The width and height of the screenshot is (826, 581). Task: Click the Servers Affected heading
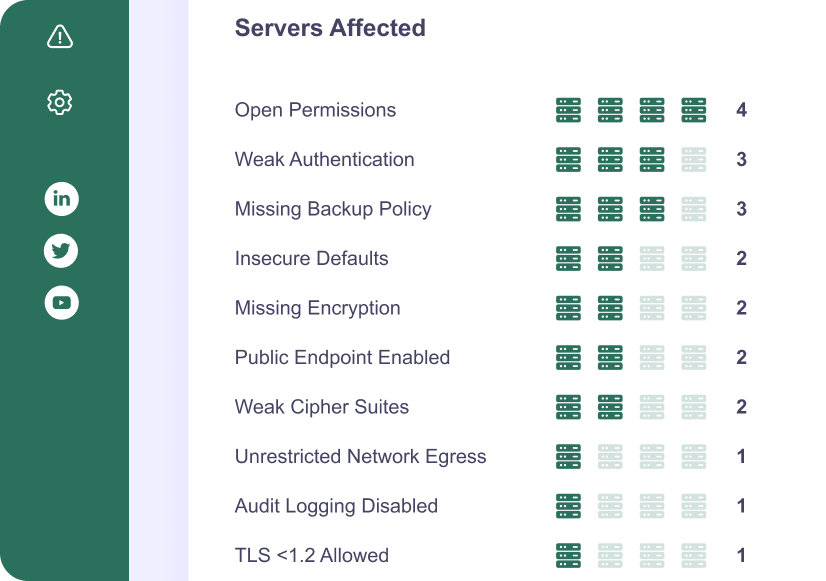[330, 28]
